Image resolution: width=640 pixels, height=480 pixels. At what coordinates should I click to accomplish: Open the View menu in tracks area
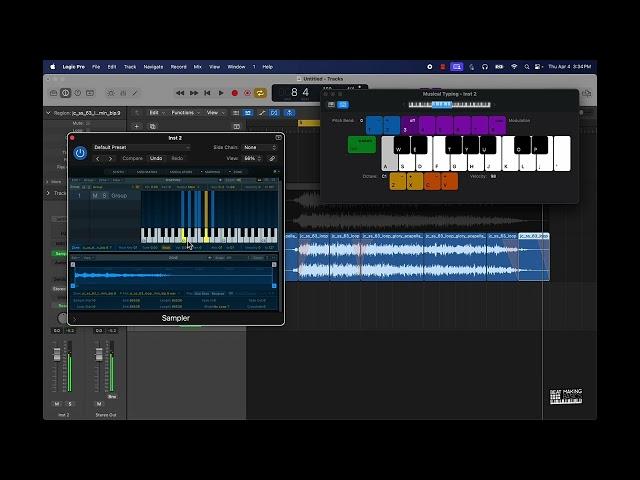(215, 113)
